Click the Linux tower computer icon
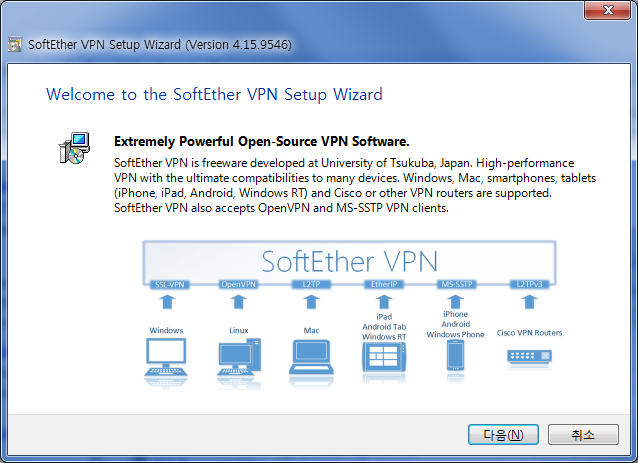 pos(239,357)
